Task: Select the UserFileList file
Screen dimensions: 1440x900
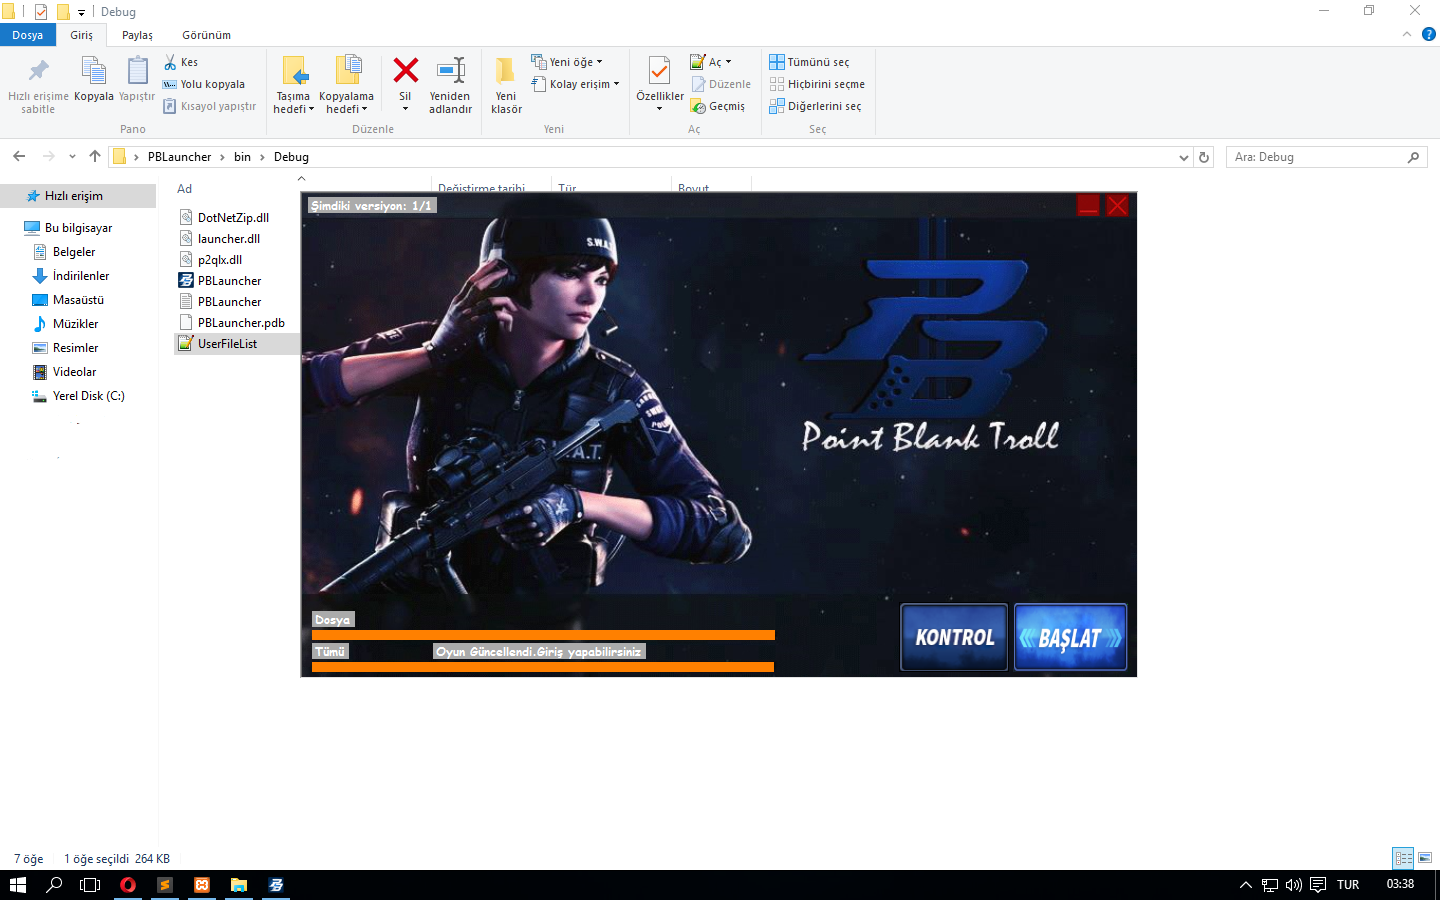Action: coord(237,344)
